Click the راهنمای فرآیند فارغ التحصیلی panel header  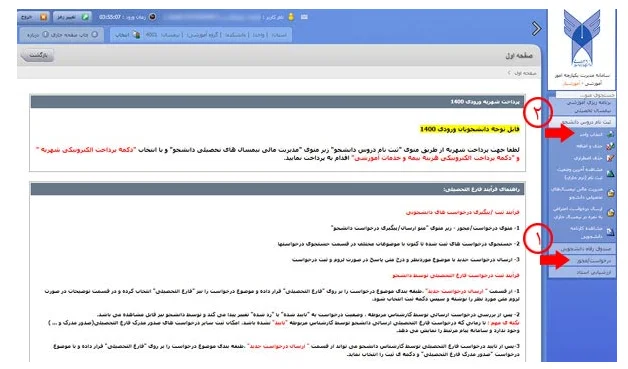[278, 189]
